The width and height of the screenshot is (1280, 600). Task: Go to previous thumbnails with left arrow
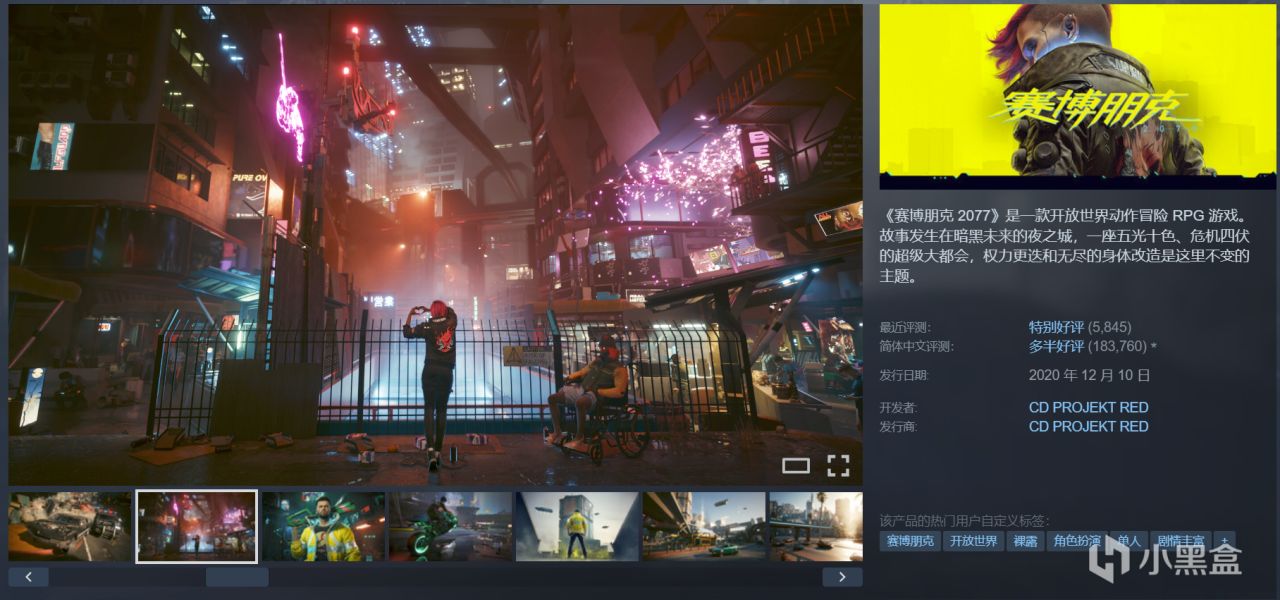click(x=29, y=577)
